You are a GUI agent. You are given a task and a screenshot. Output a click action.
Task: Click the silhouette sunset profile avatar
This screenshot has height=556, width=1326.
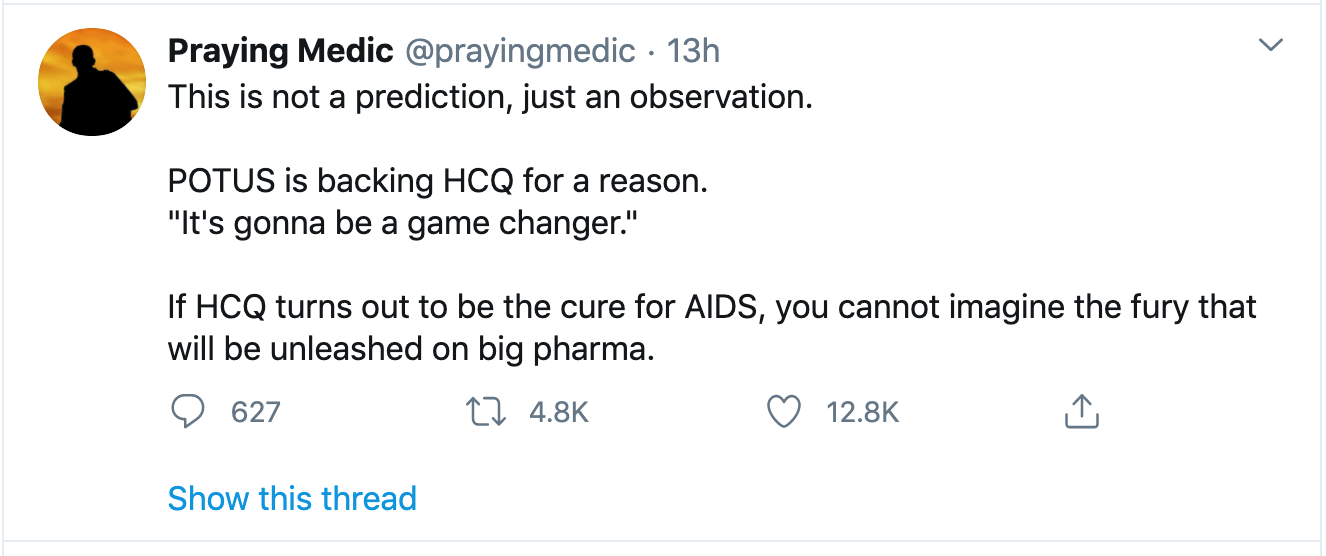(x=92, y=82)
